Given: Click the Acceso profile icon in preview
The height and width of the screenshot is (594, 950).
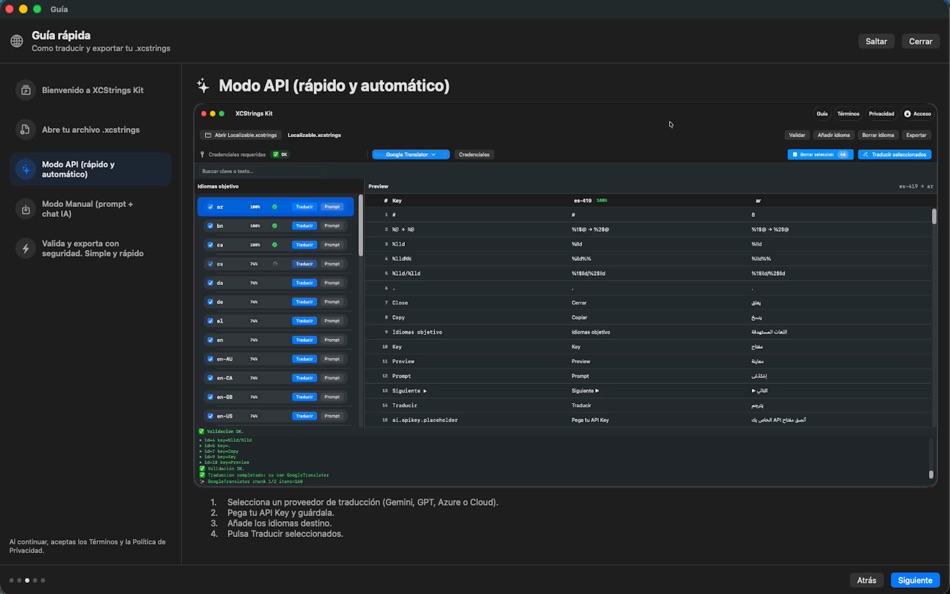Looking at the screenshot, I should (x=907, y=114).
